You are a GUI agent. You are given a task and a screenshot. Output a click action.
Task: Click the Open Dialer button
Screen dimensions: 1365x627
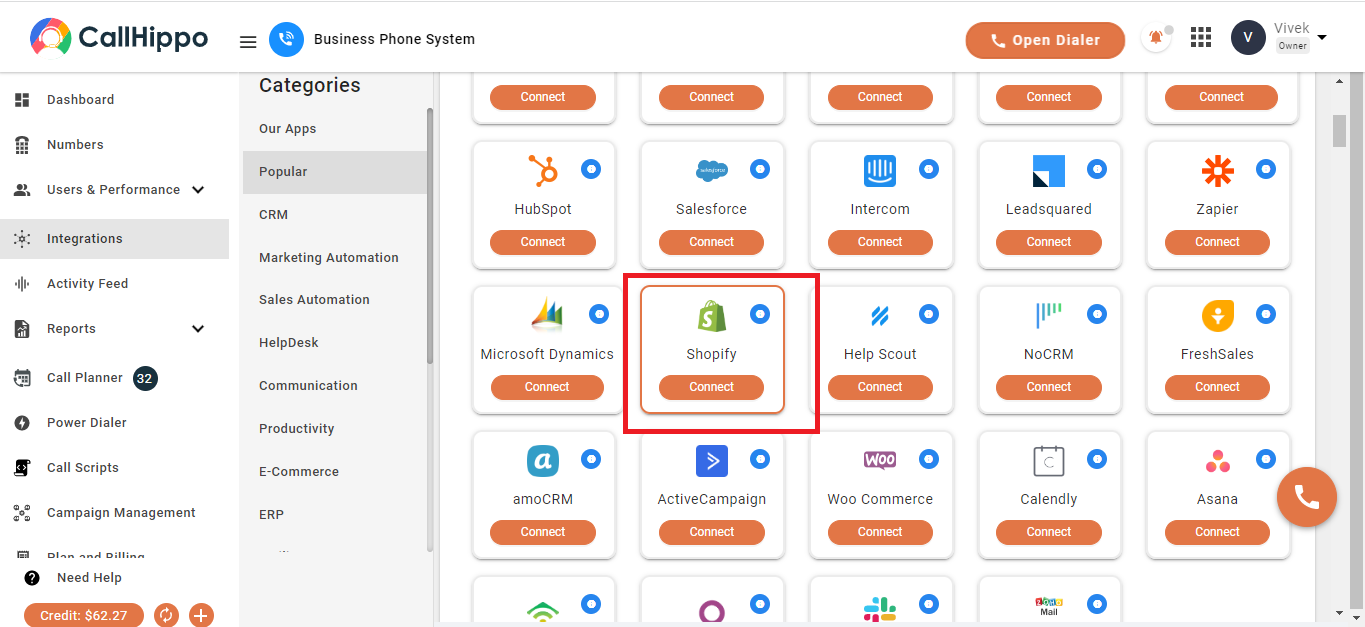pyautogui.click(x=1045, y=40)
